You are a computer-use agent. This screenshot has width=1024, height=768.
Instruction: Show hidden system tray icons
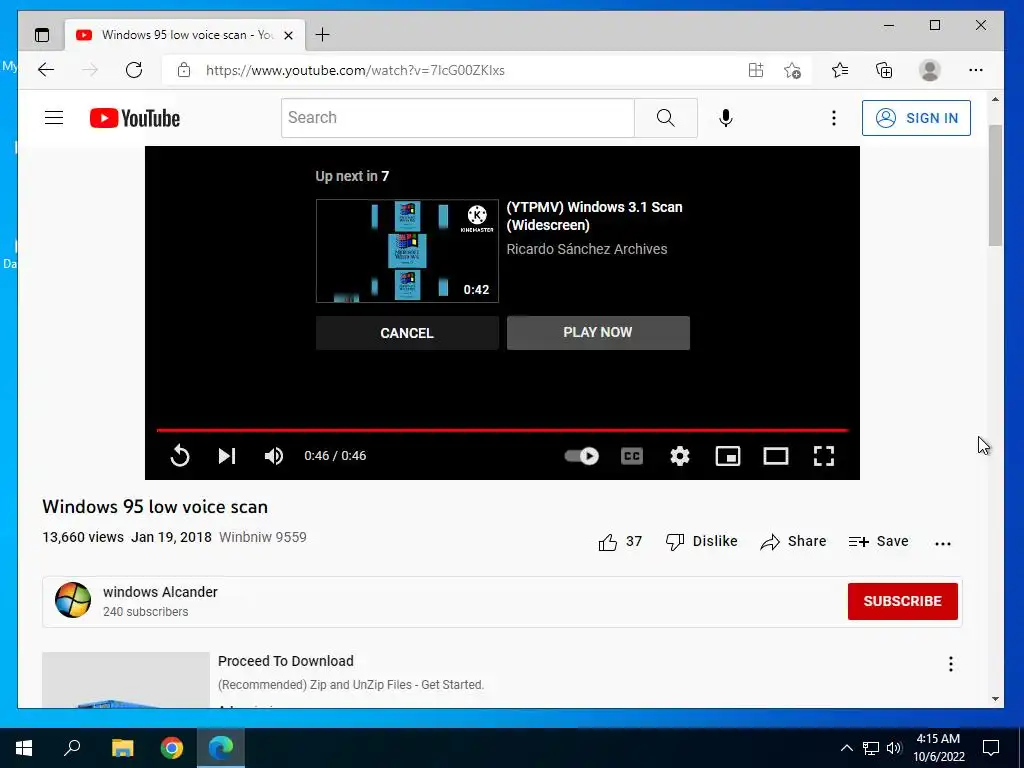point(846,748)
